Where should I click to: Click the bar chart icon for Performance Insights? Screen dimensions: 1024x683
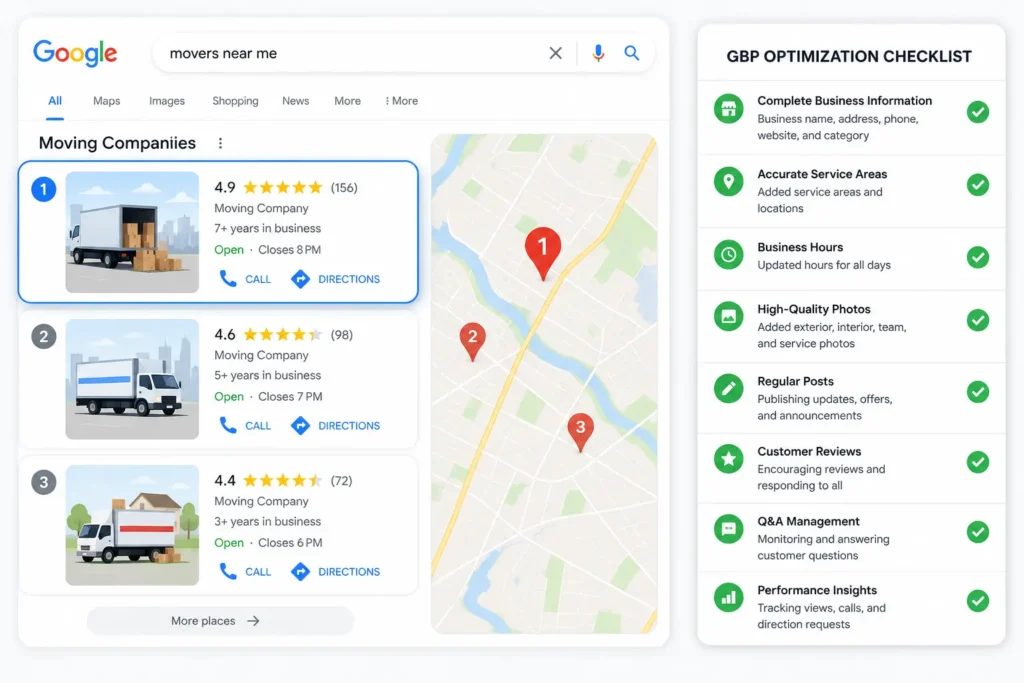point(728,597)
